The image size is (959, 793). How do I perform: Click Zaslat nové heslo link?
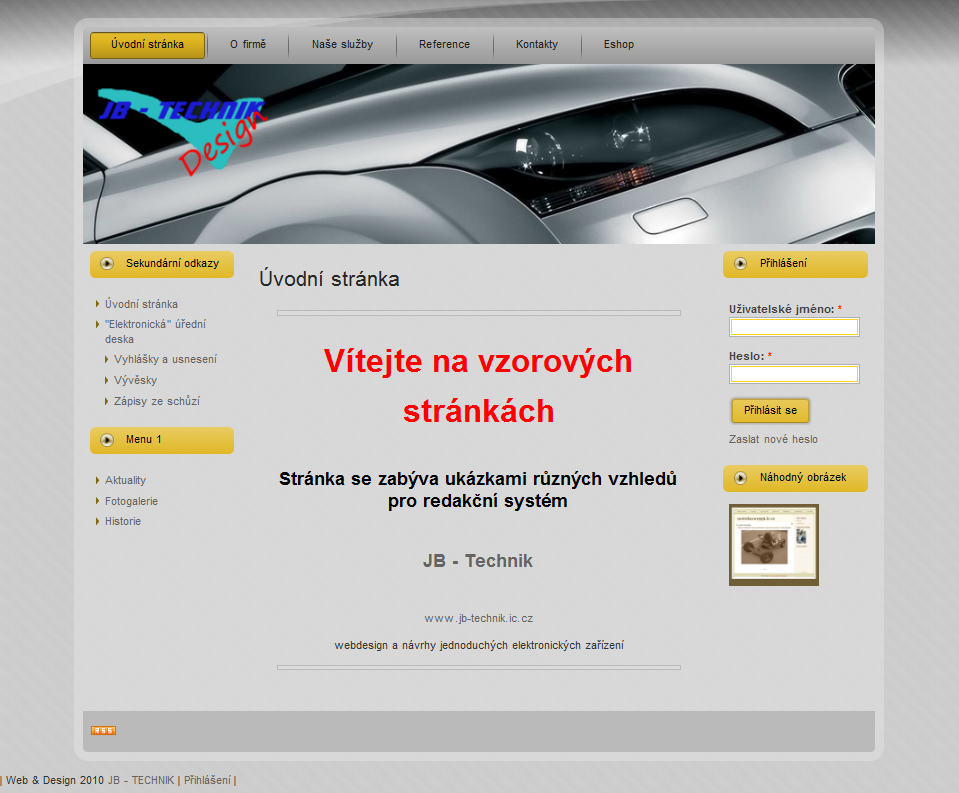[773, 440]
